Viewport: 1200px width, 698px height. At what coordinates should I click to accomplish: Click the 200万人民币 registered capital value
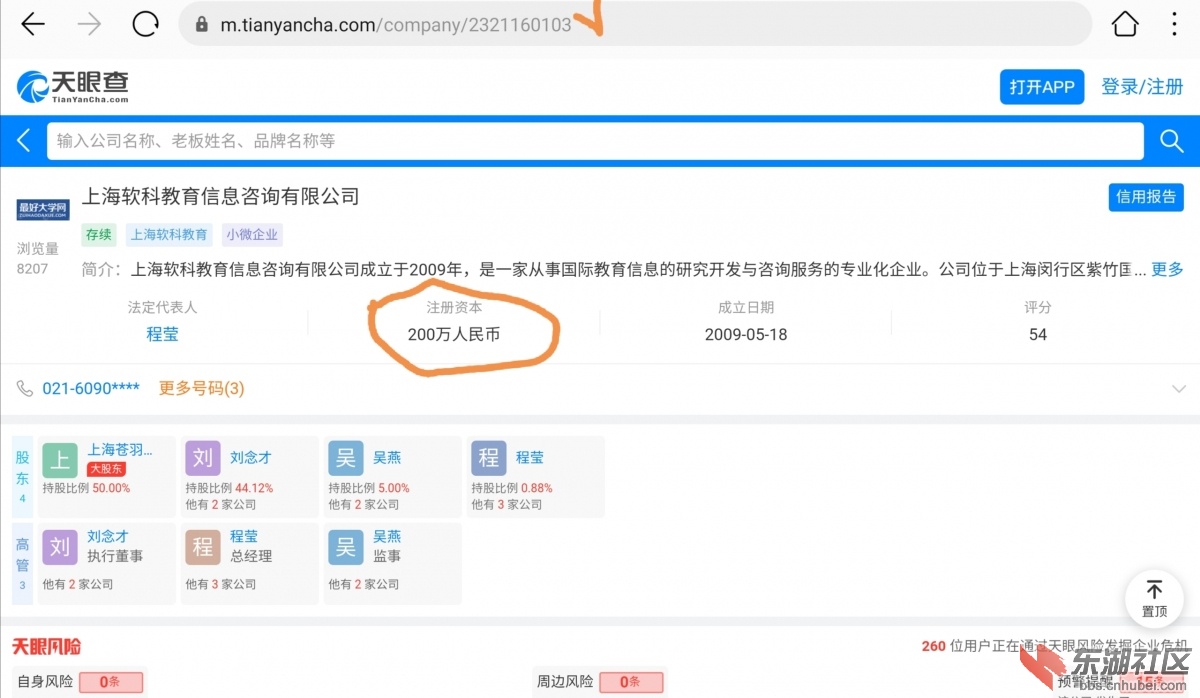point(454,334)
